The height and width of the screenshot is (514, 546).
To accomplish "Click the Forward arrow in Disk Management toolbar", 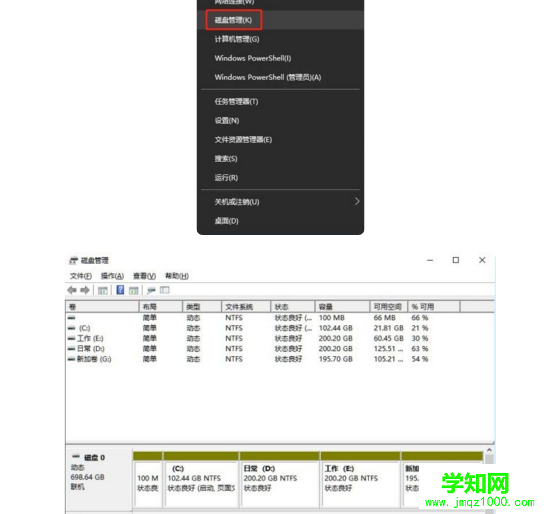I will pos(85,290).
